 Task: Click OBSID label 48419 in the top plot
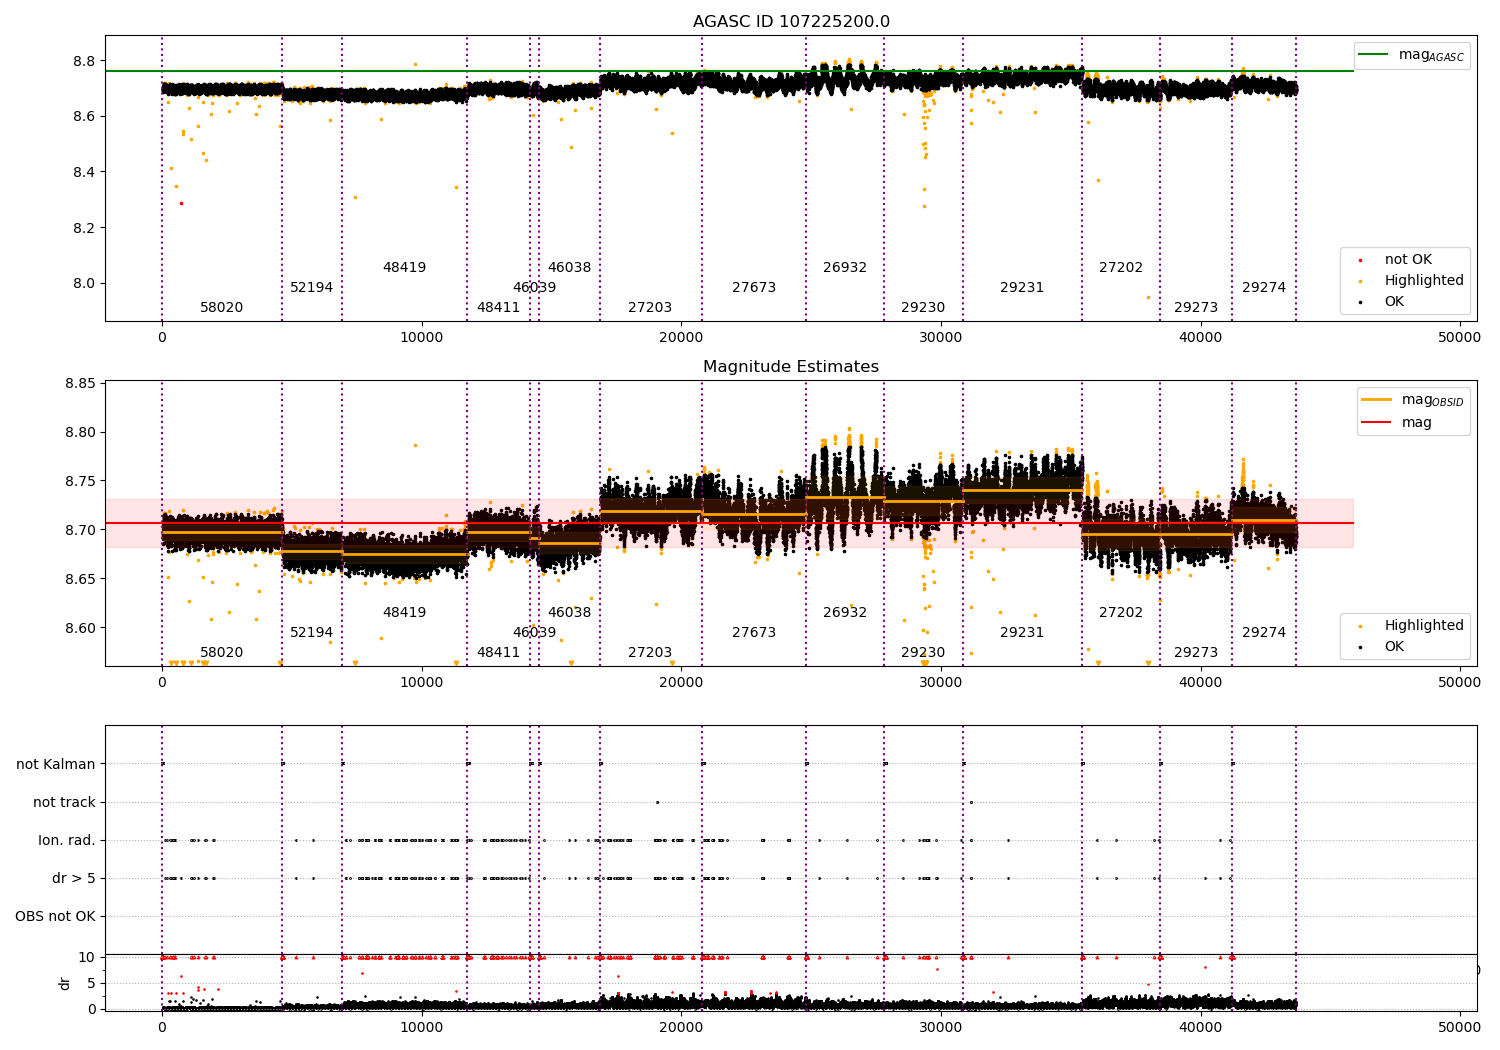tap(404, 268)
